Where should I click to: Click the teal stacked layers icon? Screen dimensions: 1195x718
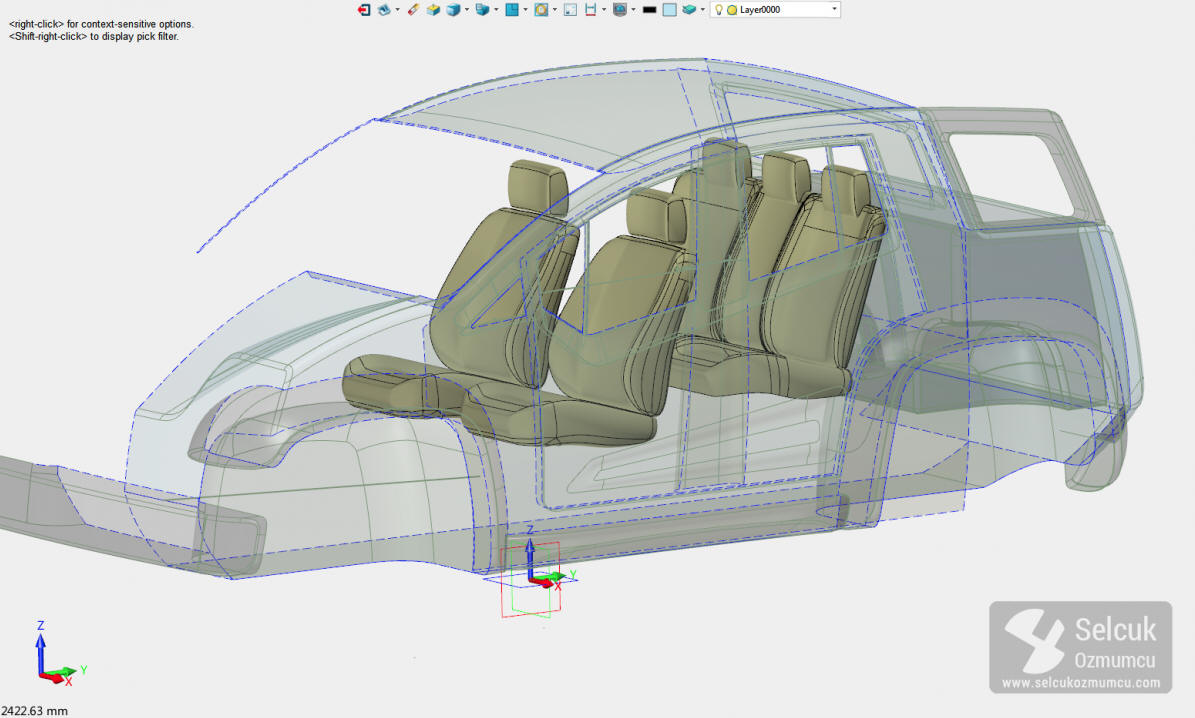[690, 9]
